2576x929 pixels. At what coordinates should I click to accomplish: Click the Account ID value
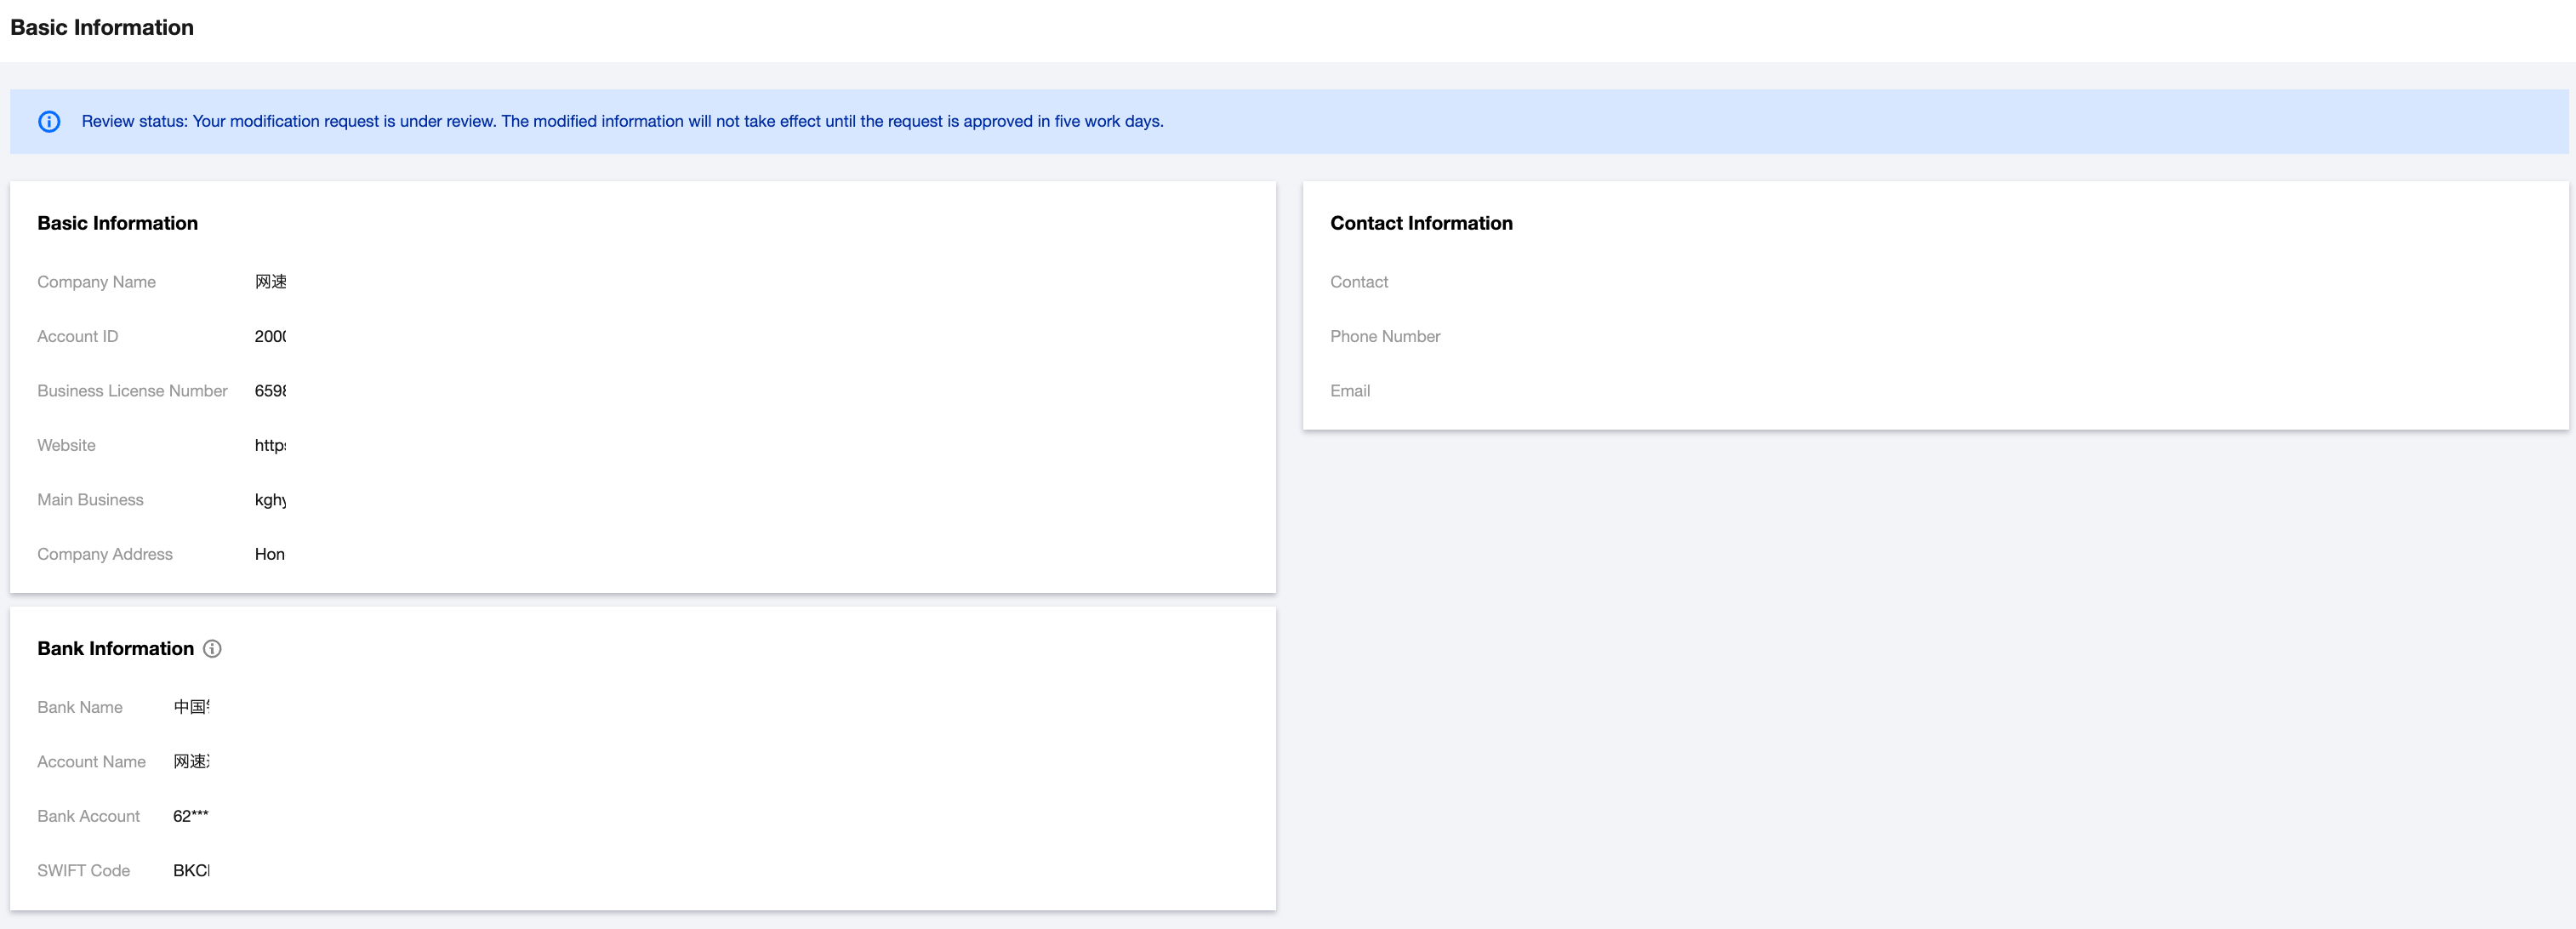tap(270, 336)
